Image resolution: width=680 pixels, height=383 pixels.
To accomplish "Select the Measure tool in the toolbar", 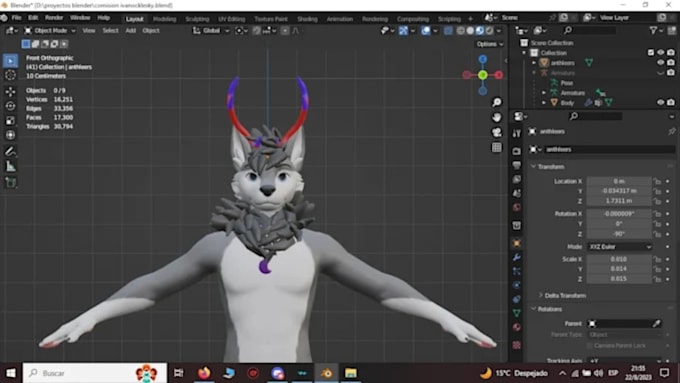I will click(10, 166).
